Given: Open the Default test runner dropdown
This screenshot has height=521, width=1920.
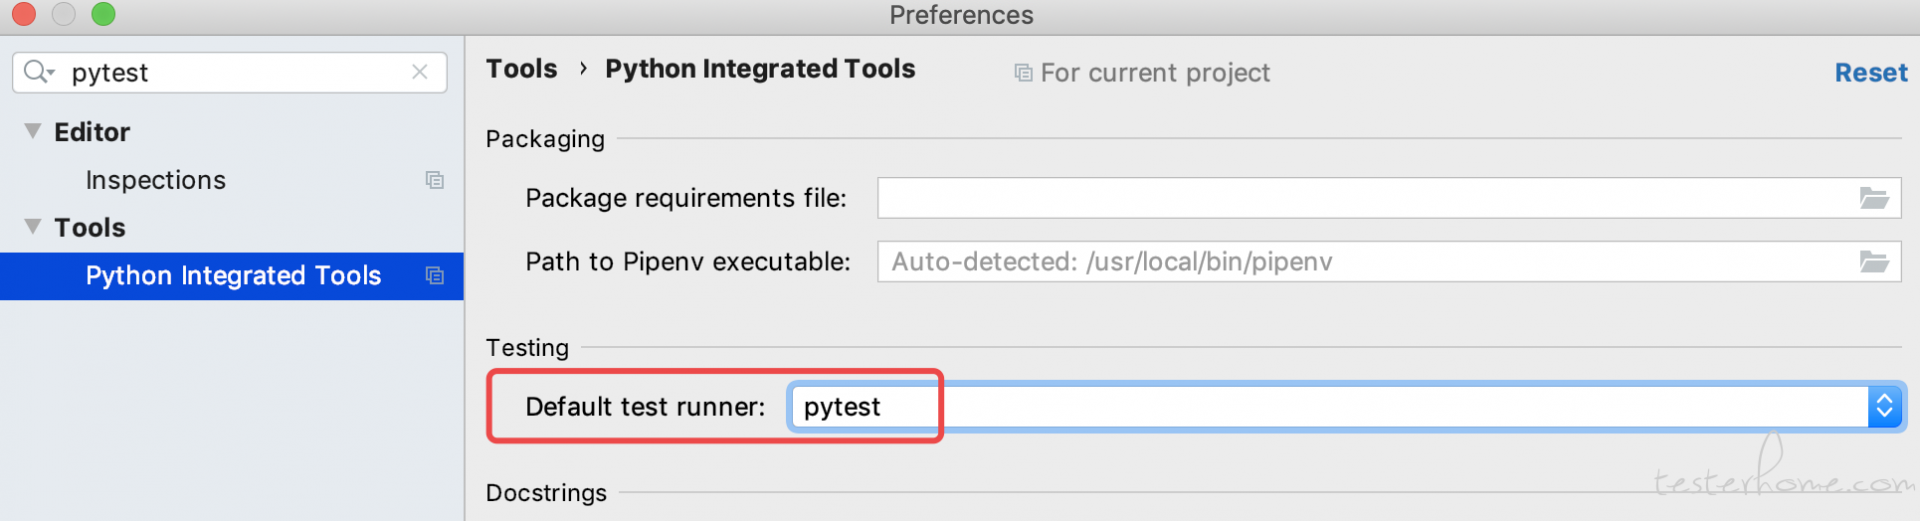Looking at the screenshot, I should pyautogui.click(x=1884, y=406).
